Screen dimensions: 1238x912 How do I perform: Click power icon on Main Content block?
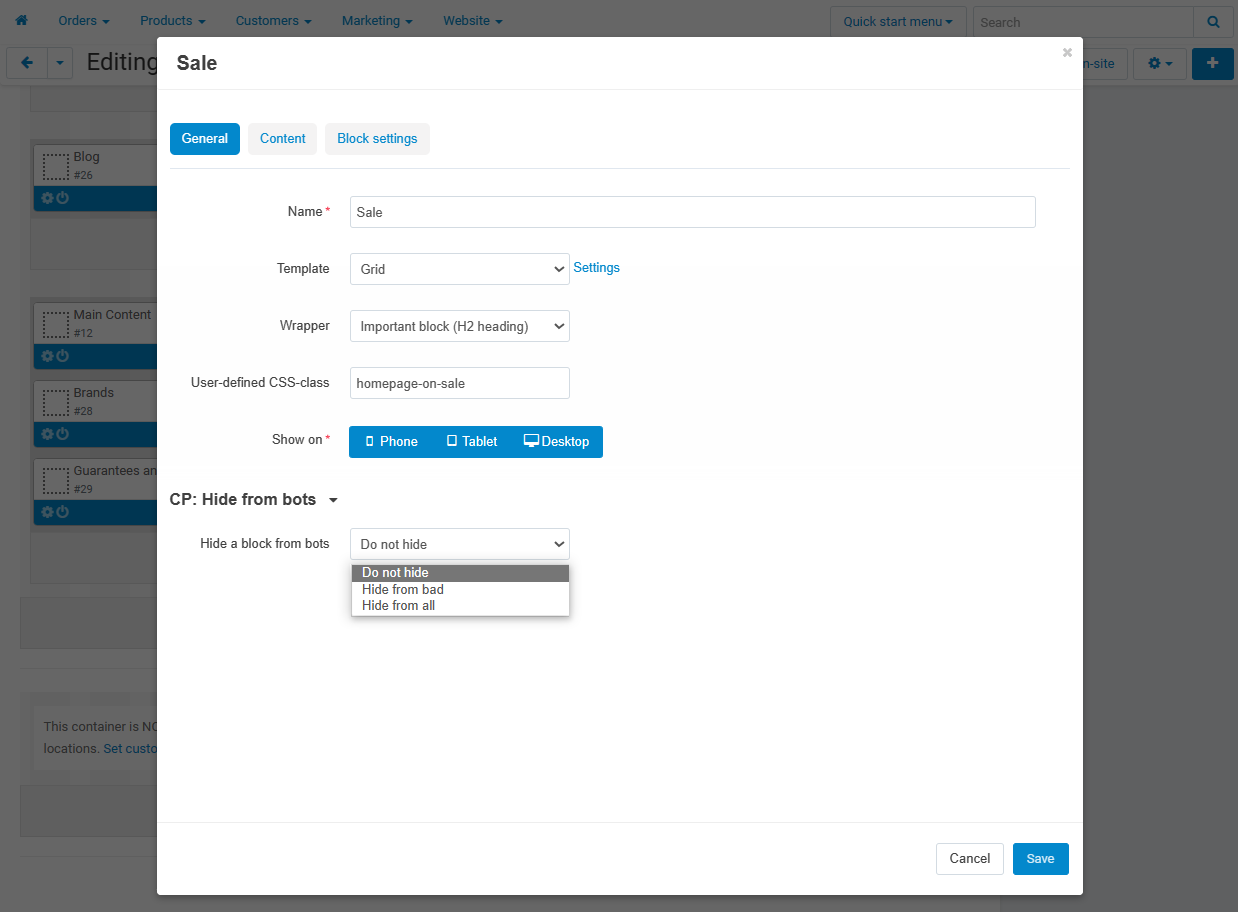click(62, 356)
